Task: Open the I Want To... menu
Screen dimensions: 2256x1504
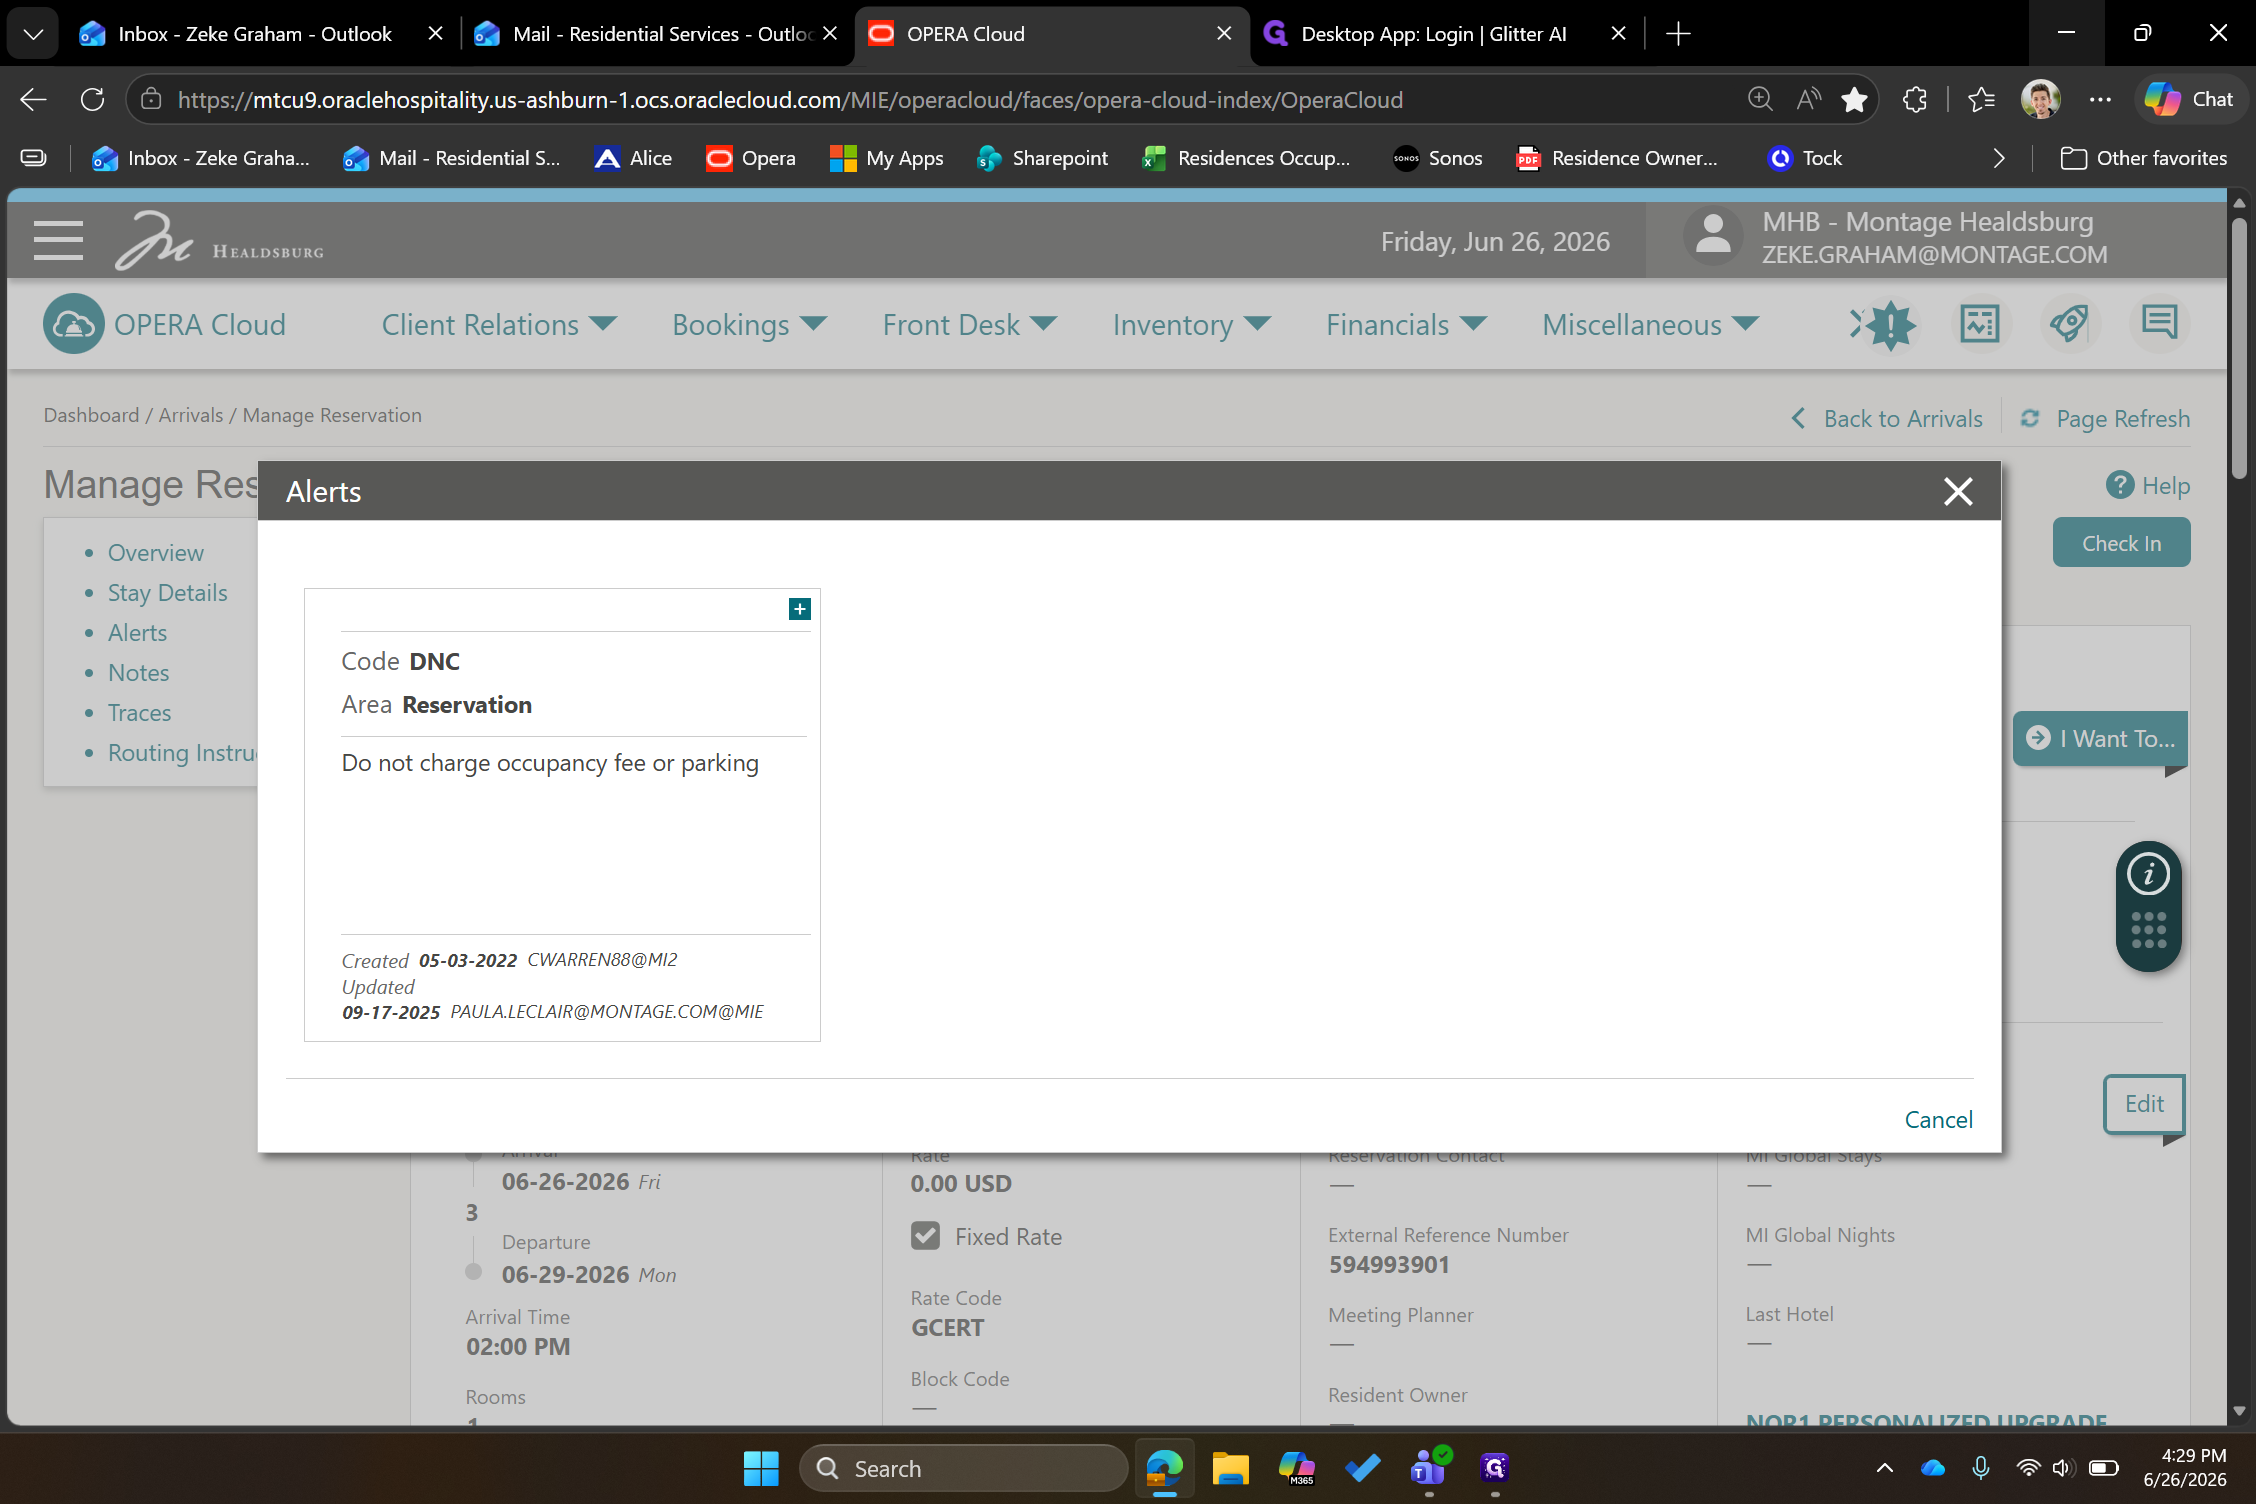Action: (x=2100, y=738)
